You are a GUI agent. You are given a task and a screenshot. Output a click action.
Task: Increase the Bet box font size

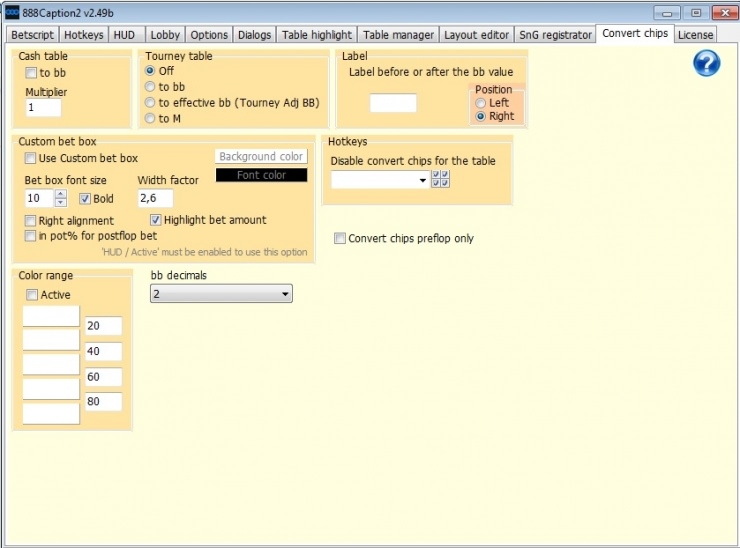coord(60,194)
